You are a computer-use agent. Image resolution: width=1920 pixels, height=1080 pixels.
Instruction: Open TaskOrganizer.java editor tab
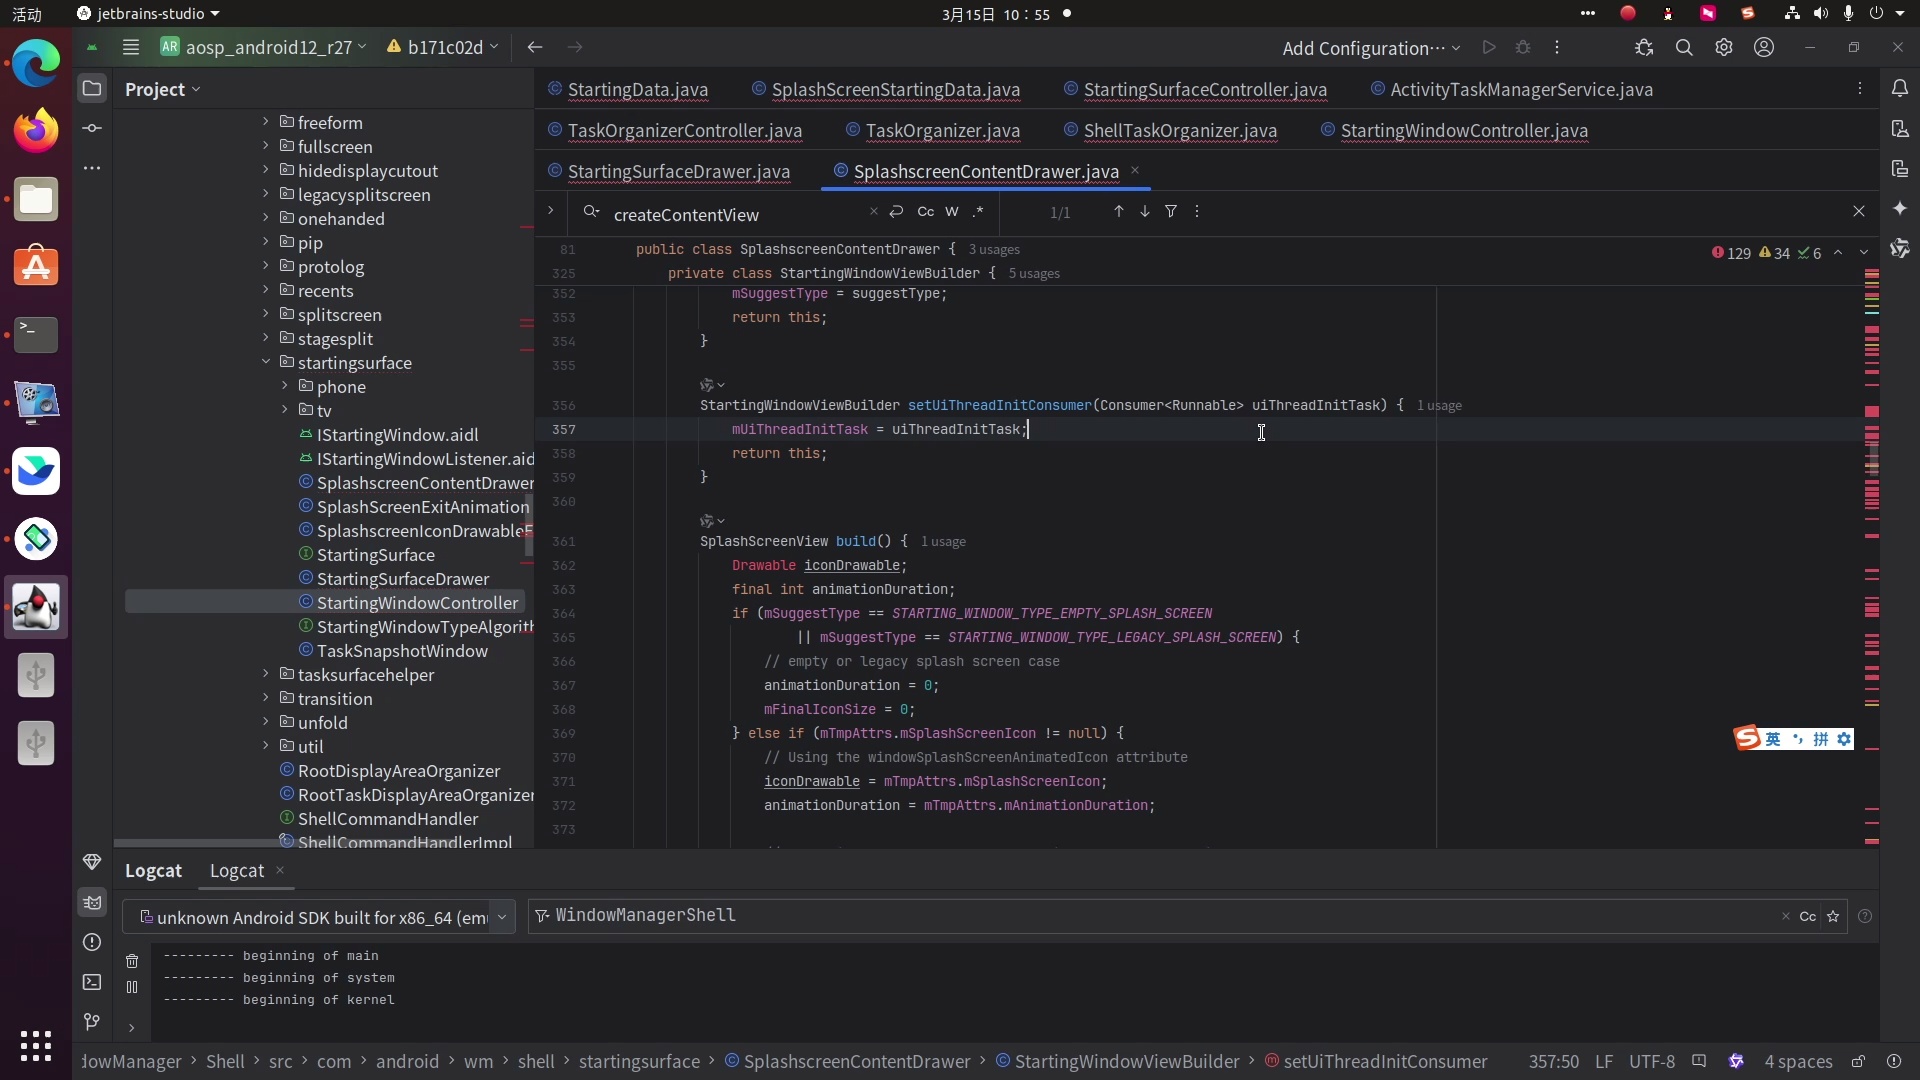click(942, 131)
